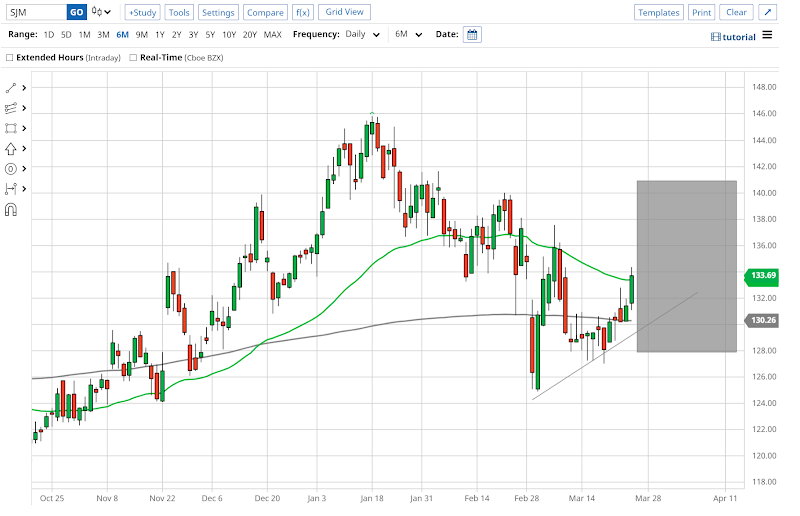Select the measurement range tool
Image resolution: width=800 pixels, height=516 pixels.
coord(12,188)
